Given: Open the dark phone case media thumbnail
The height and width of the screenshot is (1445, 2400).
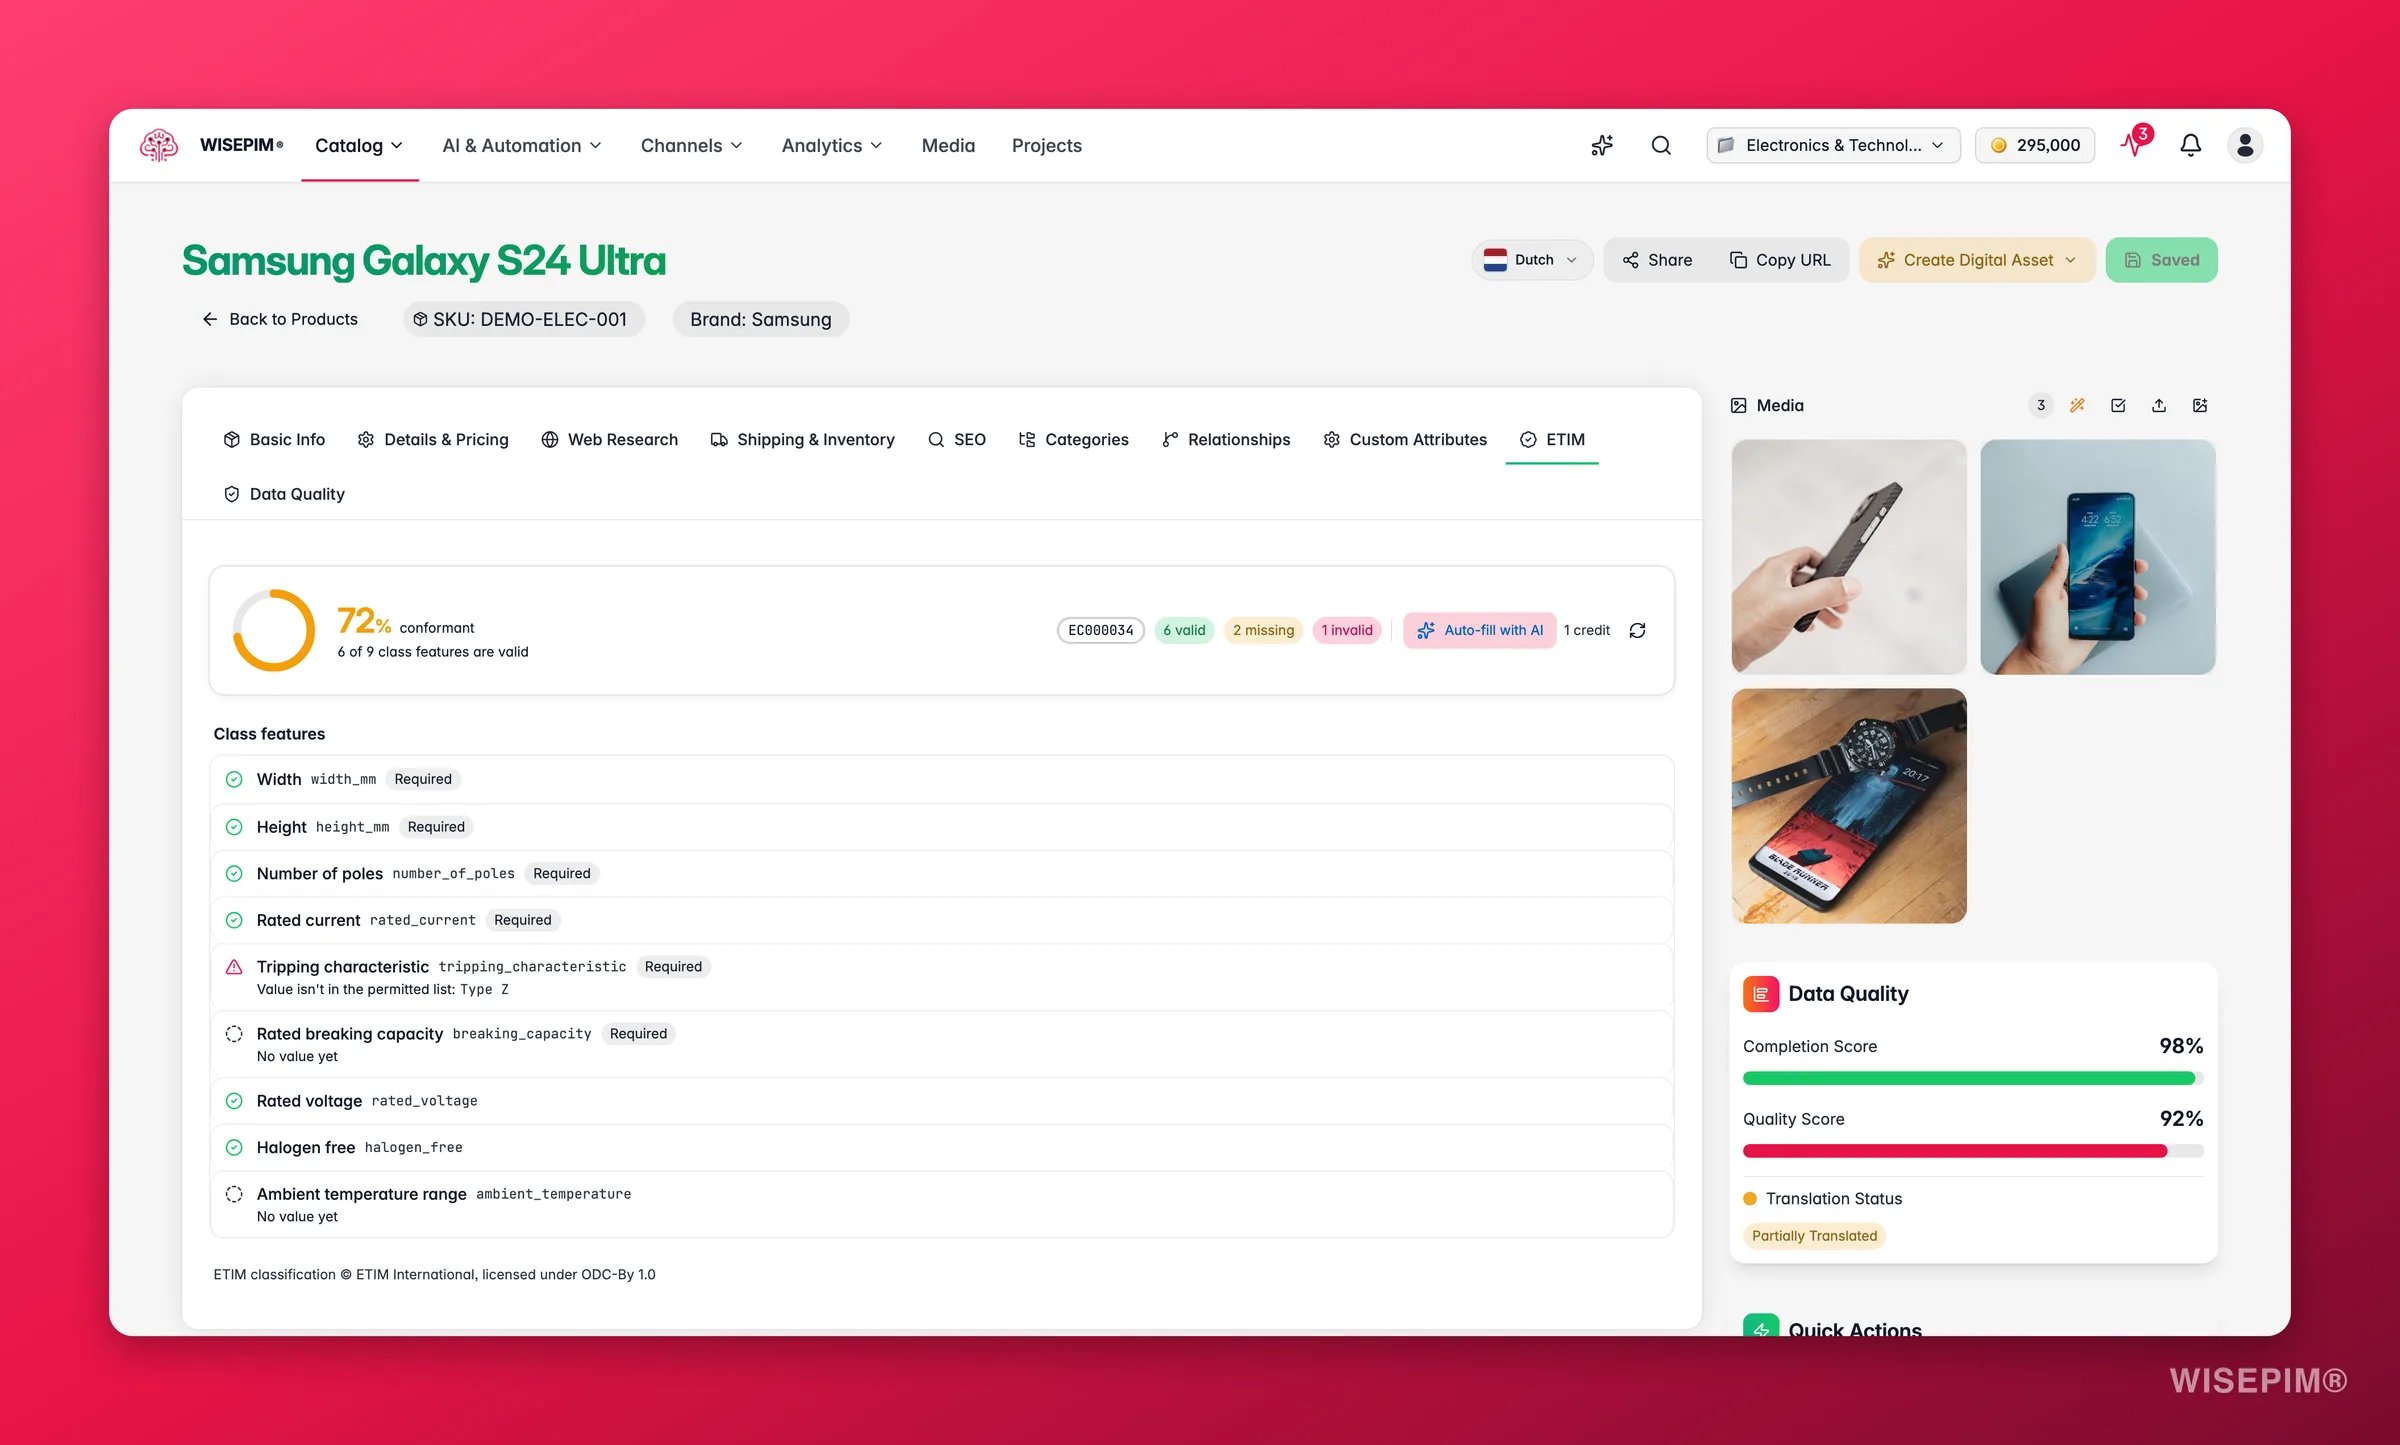Looking at the screenshot, I should [x=1849, y=557].
